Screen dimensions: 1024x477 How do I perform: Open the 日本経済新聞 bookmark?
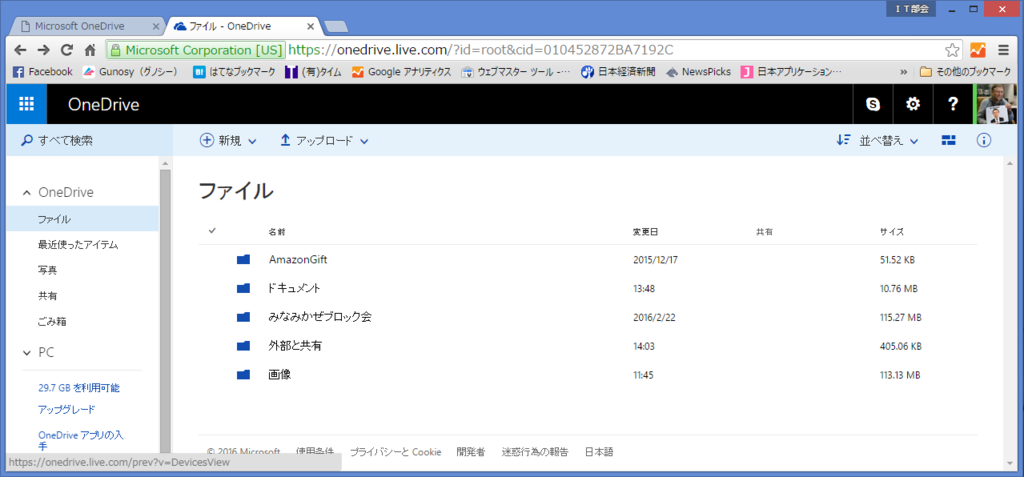(x=618, y=72)
